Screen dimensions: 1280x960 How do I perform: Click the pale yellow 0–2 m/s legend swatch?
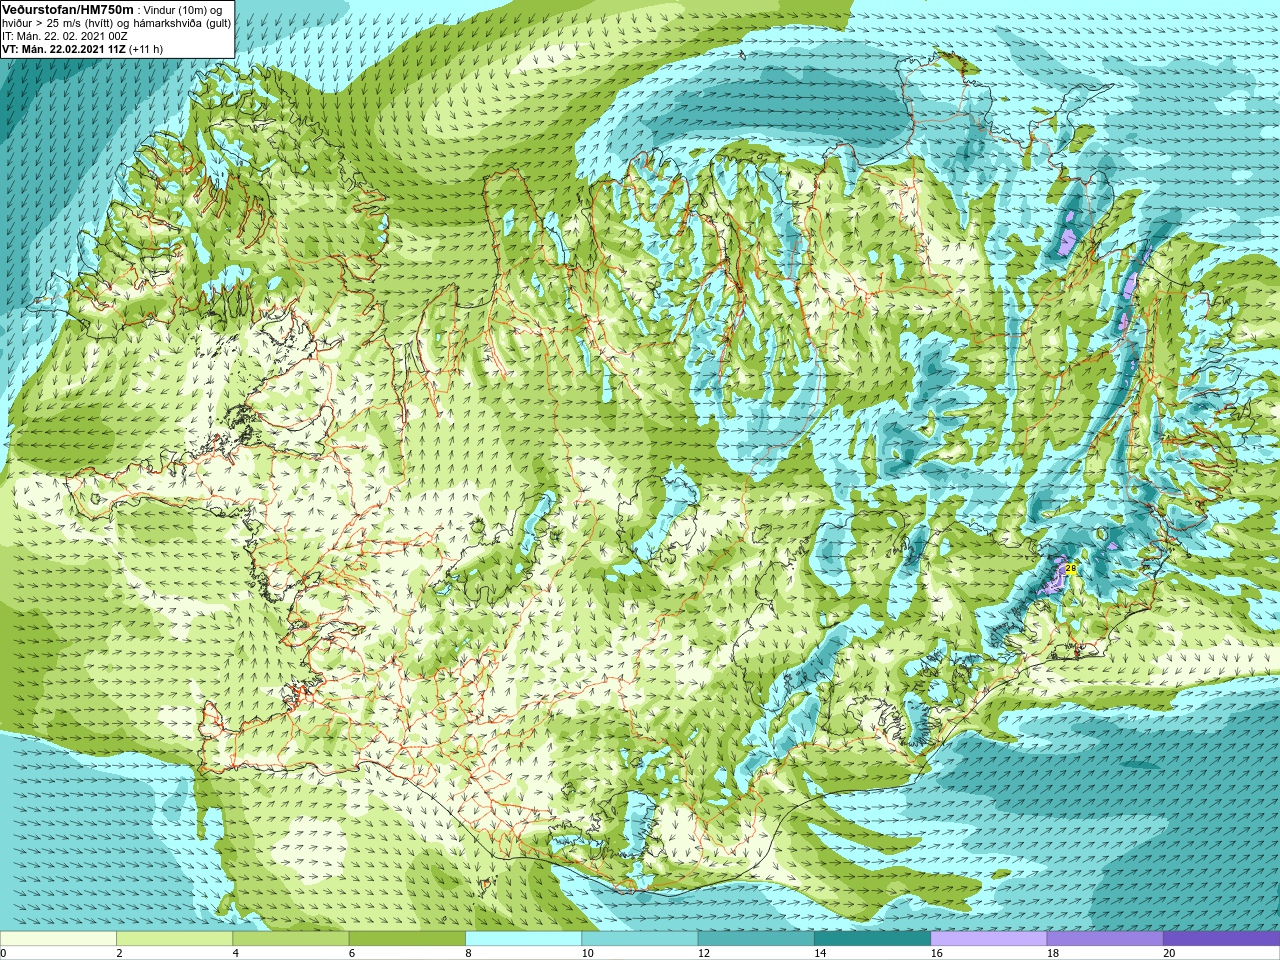(58, 939)
